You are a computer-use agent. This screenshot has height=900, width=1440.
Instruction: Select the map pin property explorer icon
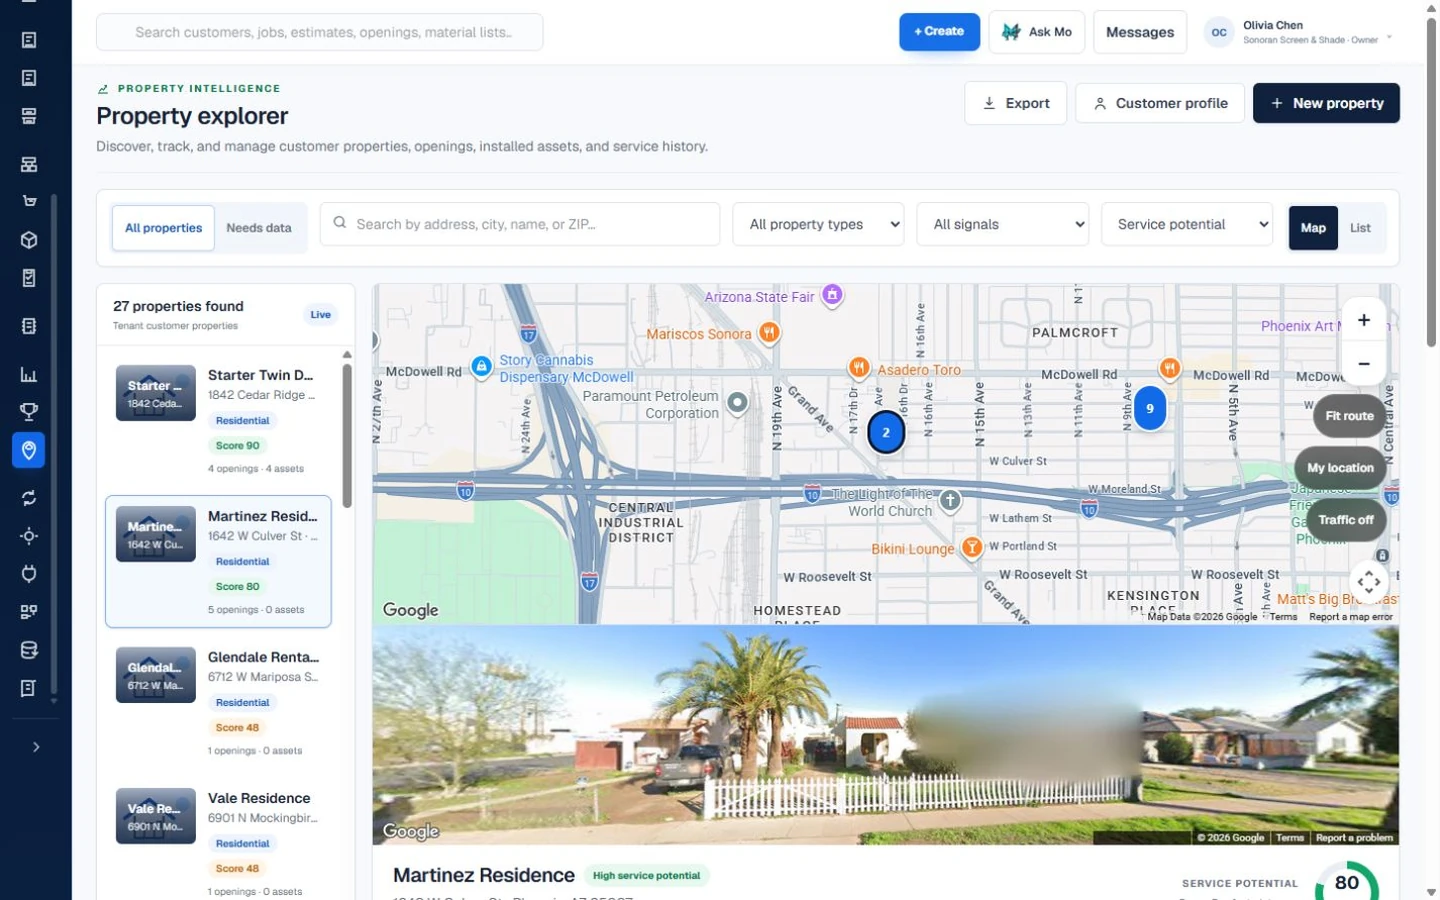[29, 450]
